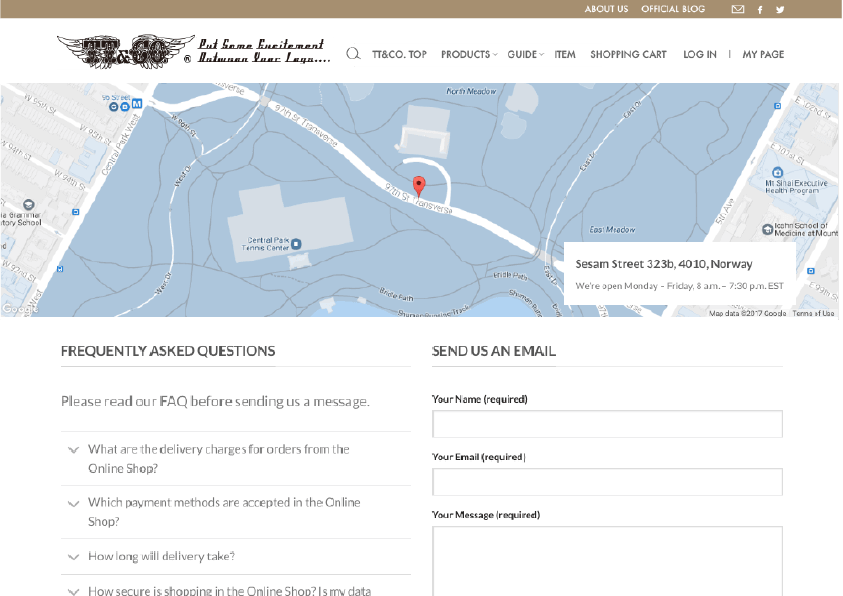This screenshot has height=596, width=843.
Task: Open the PRODUCTS dropdown menu
Action: (469, 54)
